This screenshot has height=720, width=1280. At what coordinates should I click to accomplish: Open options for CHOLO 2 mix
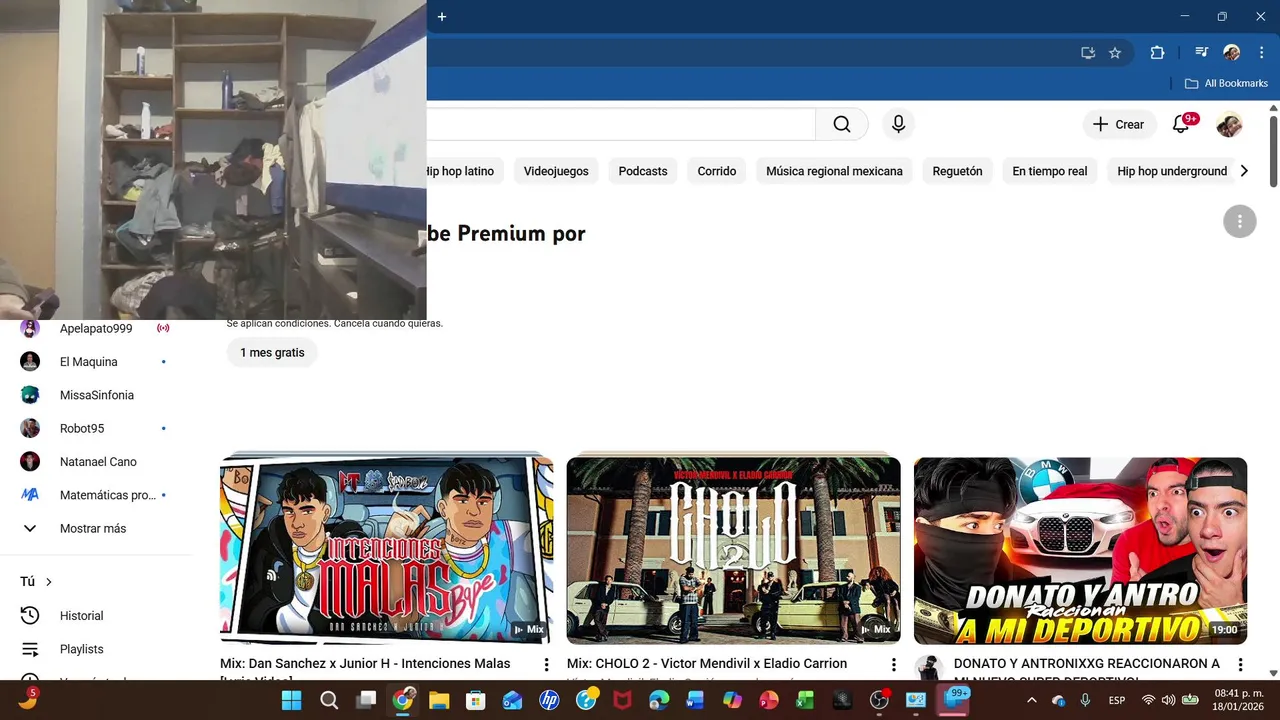tap(893, 664)
